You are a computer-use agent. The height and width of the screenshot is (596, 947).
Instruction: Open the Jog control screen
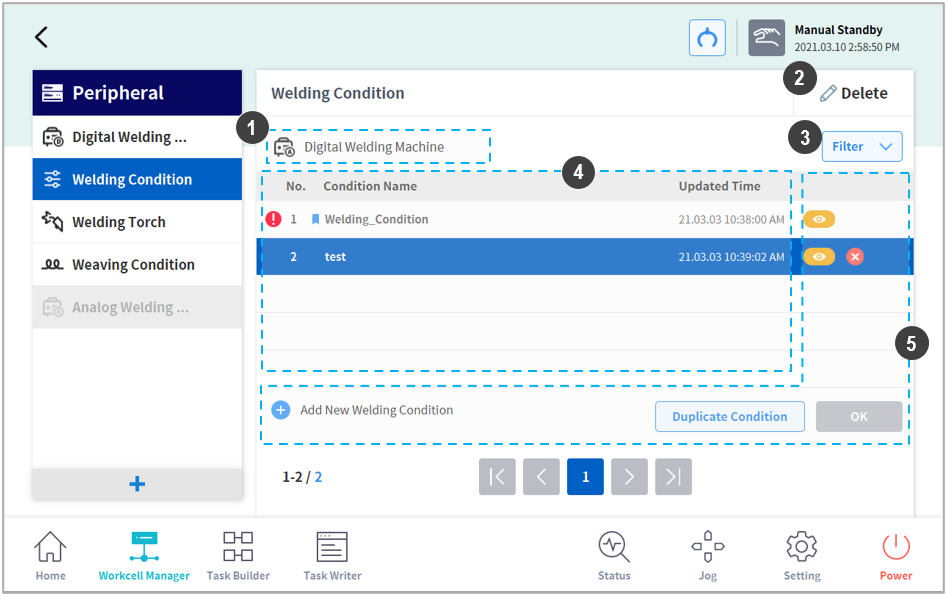708,555
